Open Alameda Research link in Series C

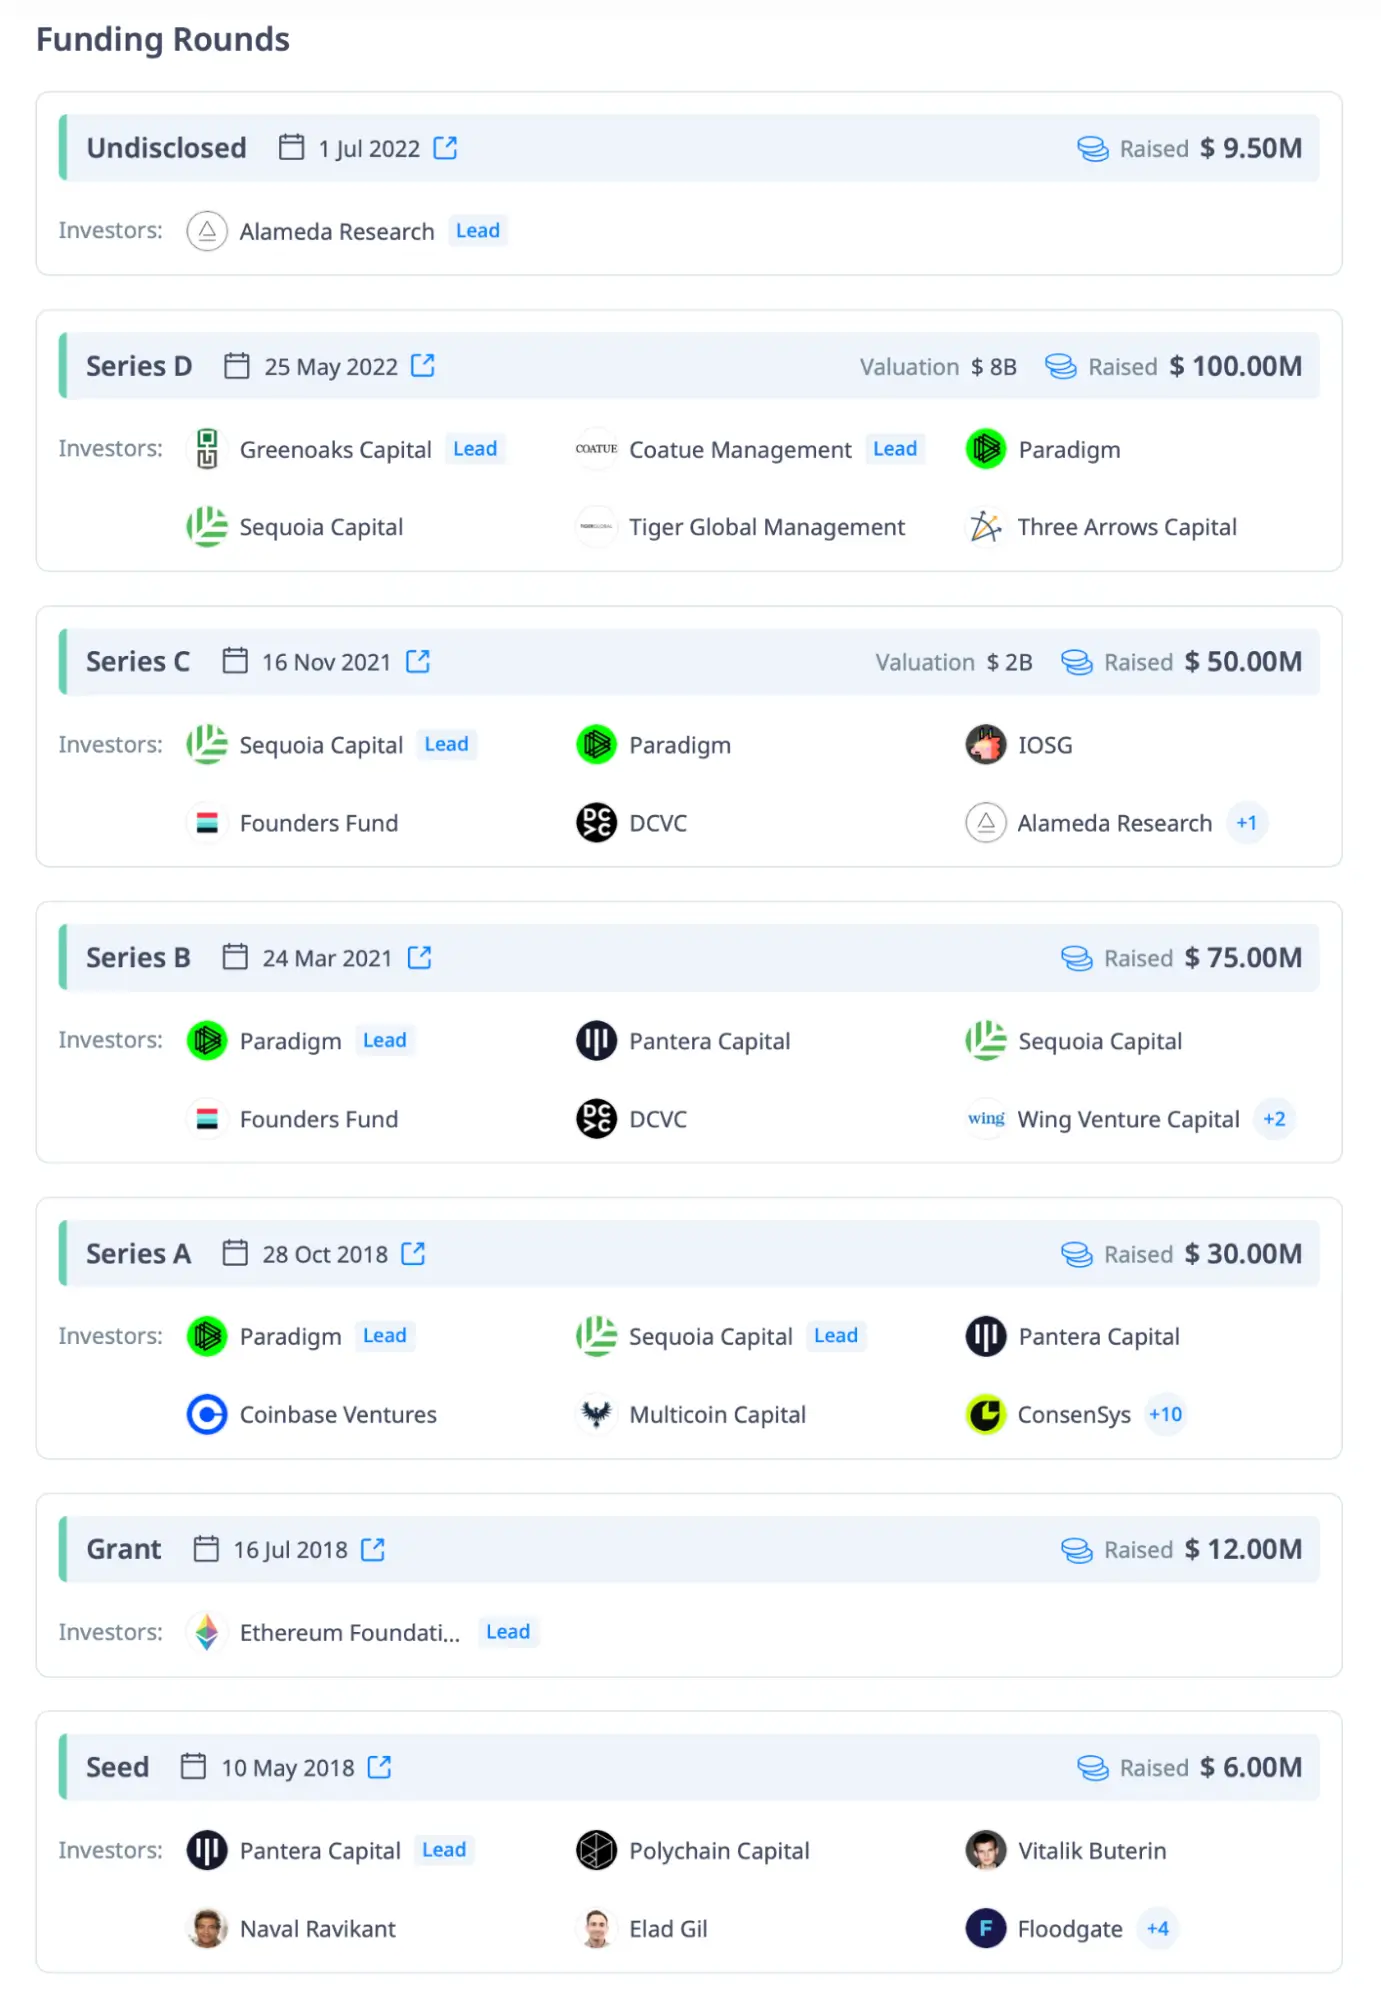coord(1115,823)
